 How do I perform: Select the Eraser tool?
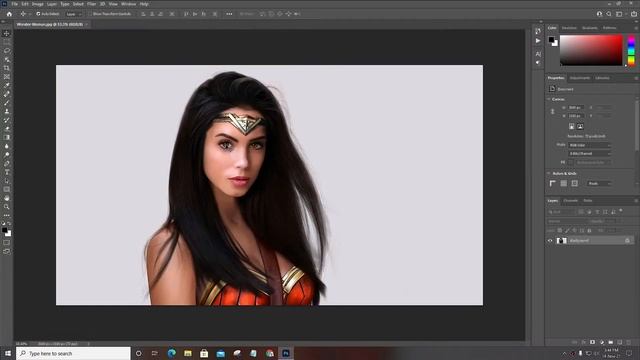[x=7, y=129]
